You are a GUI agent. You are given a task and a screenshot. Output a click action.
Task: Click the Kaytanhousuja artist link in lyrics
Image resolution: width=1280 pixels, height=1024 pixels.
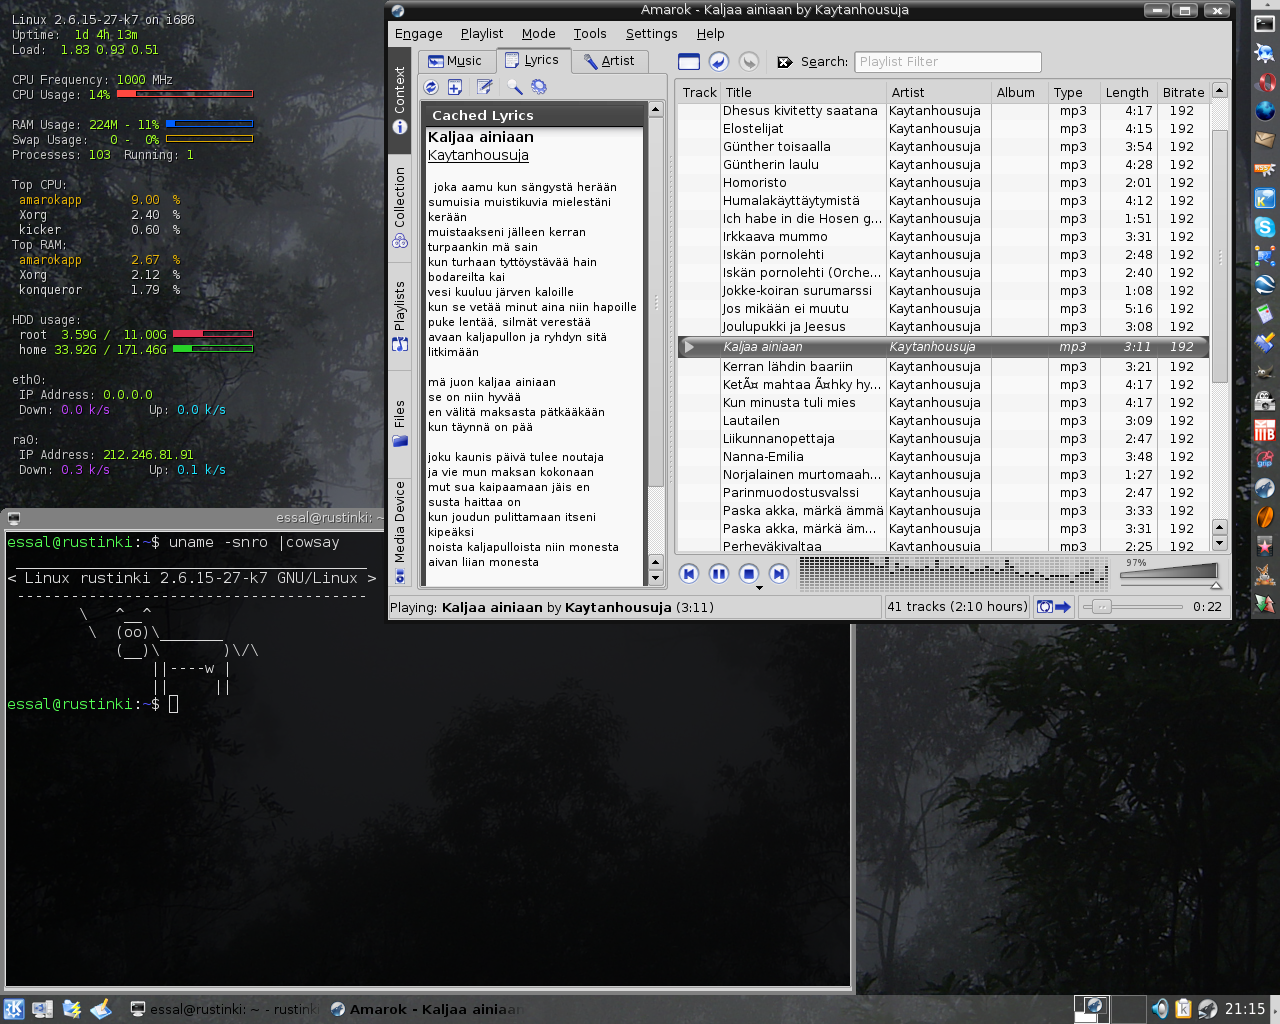(478, 155)
